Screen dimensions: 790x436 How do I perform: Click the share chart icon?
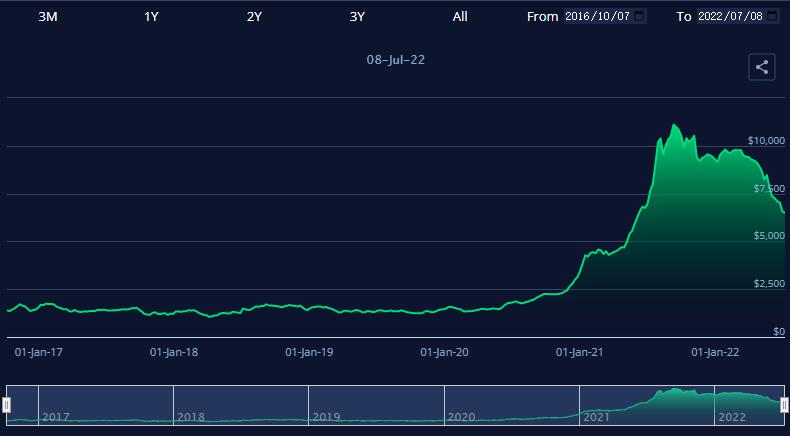[x=762, y=67]
